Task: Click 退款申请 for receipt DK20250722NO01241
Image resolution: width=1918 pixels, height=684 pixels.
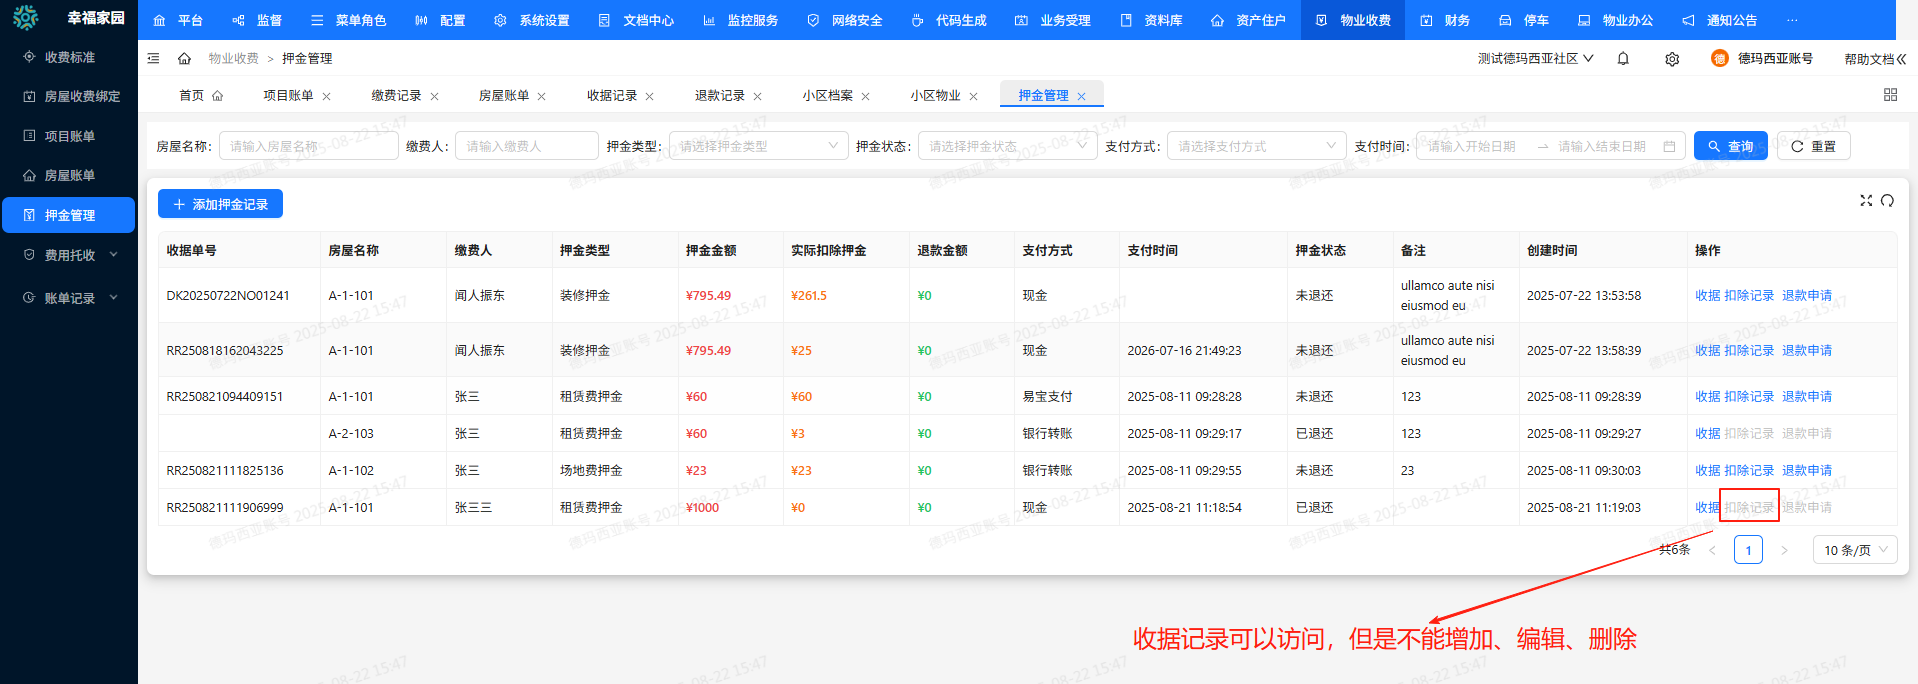Action: pos(1806,296)
